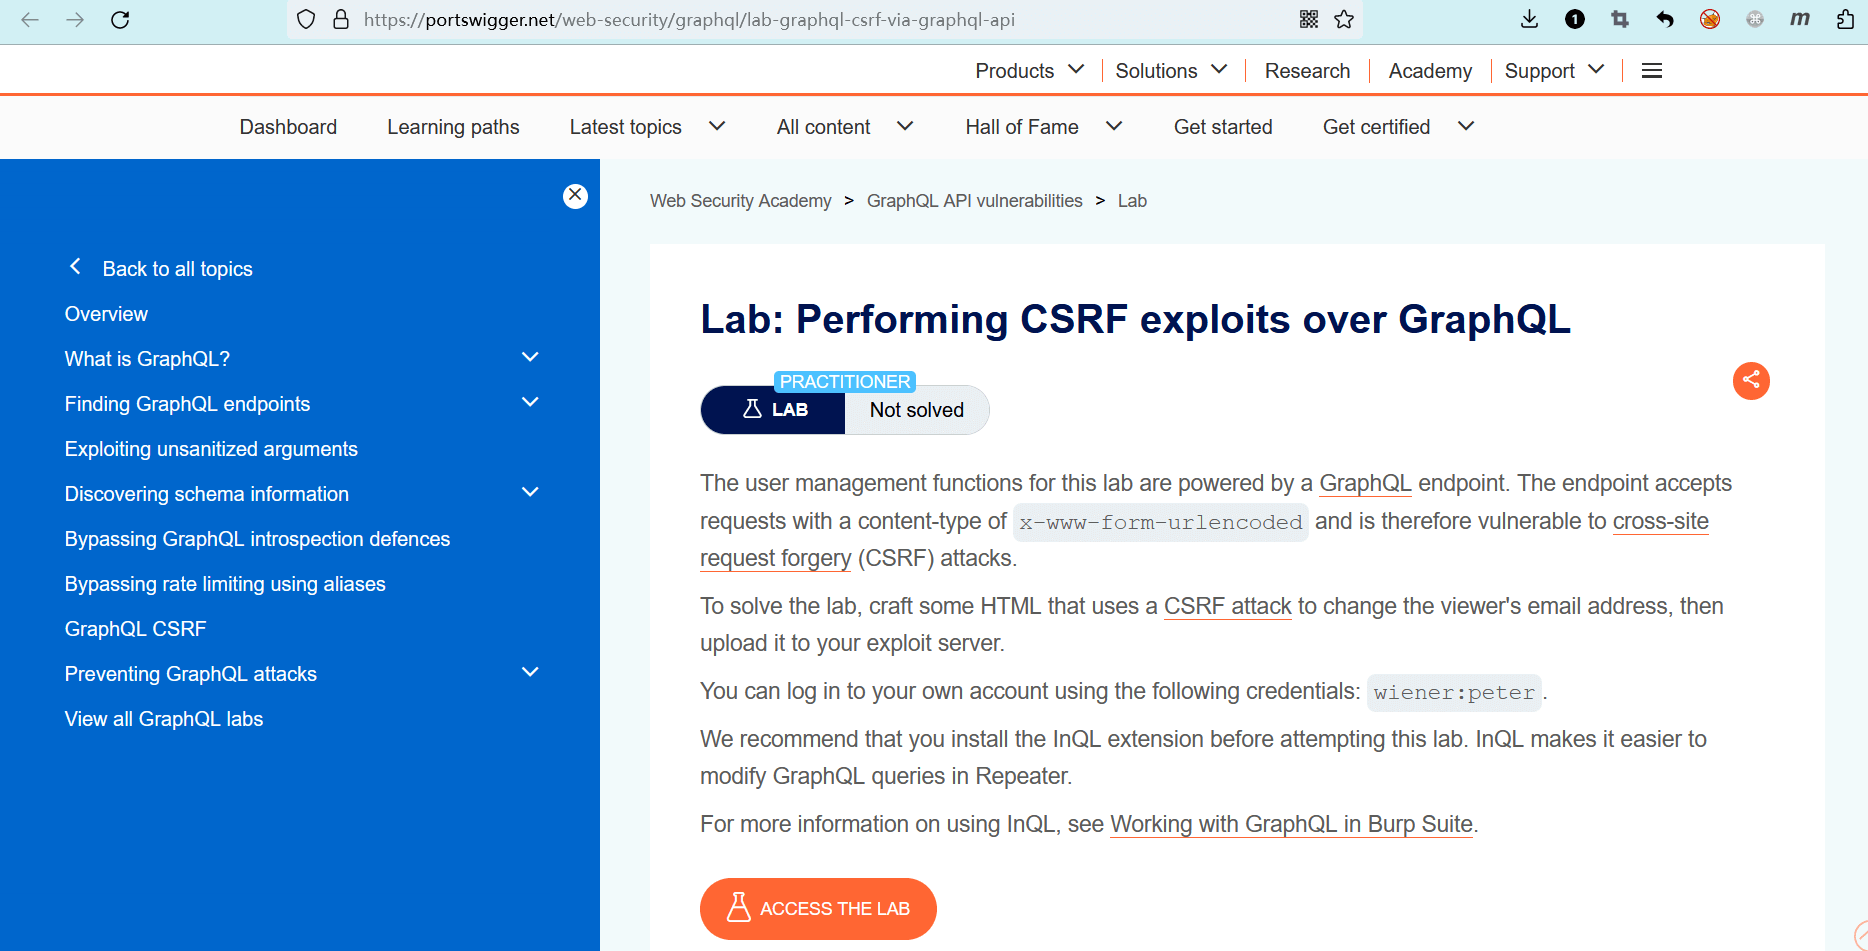Screen dimensions: 1868x951
Task: Go to the Dashboard tab
Action: click(x=288, y=127)
